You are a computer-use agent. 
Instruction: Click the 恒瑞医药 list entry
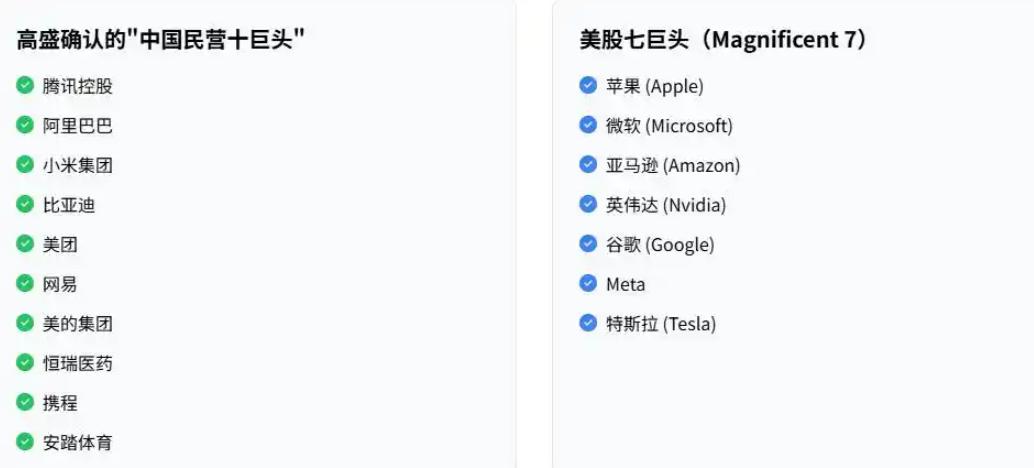pos(77,363)
